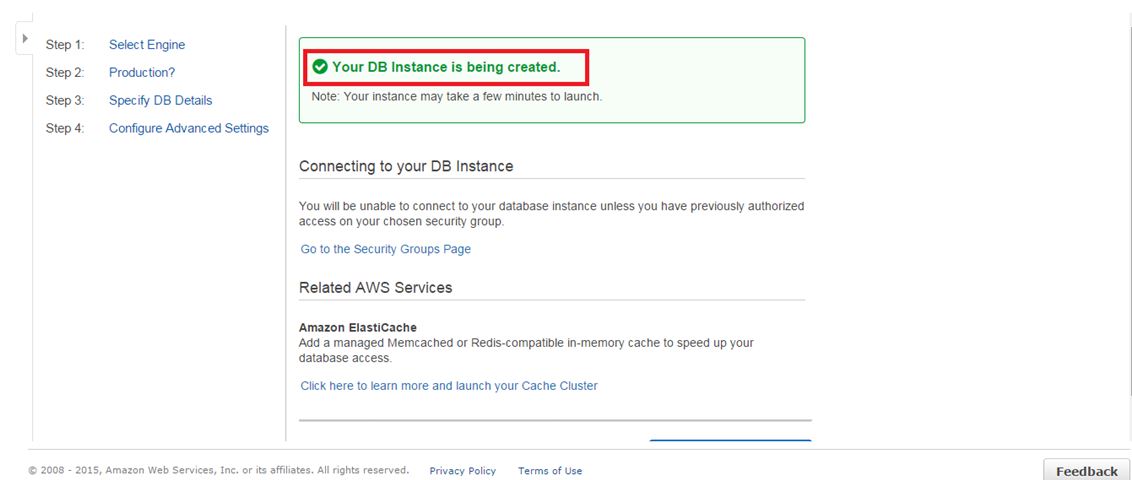Expand the collapsed side panel arrow
Viewport: 1132px width, 480px height.
25,38
